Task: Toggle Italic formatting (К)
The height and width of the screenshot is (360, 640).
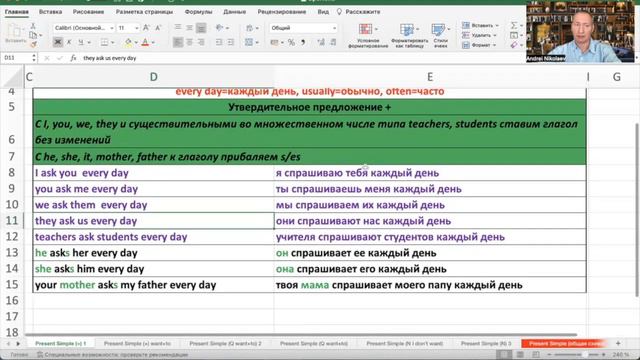Action: (x=69, y=42)
